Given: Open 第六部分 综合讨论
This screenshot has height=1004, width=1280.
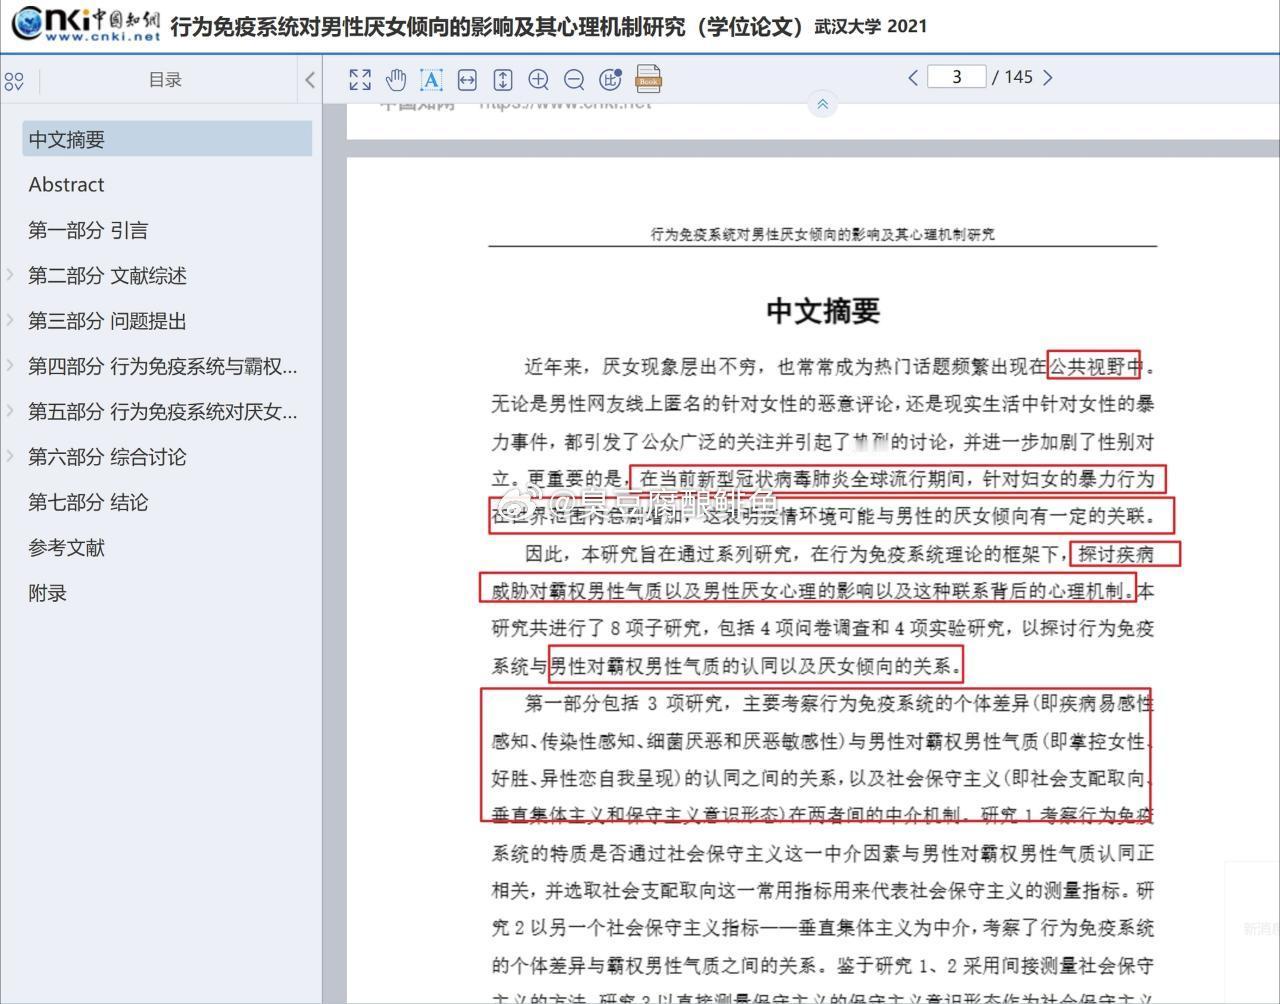Looking at the screenshot, I should tap(107, 457).
